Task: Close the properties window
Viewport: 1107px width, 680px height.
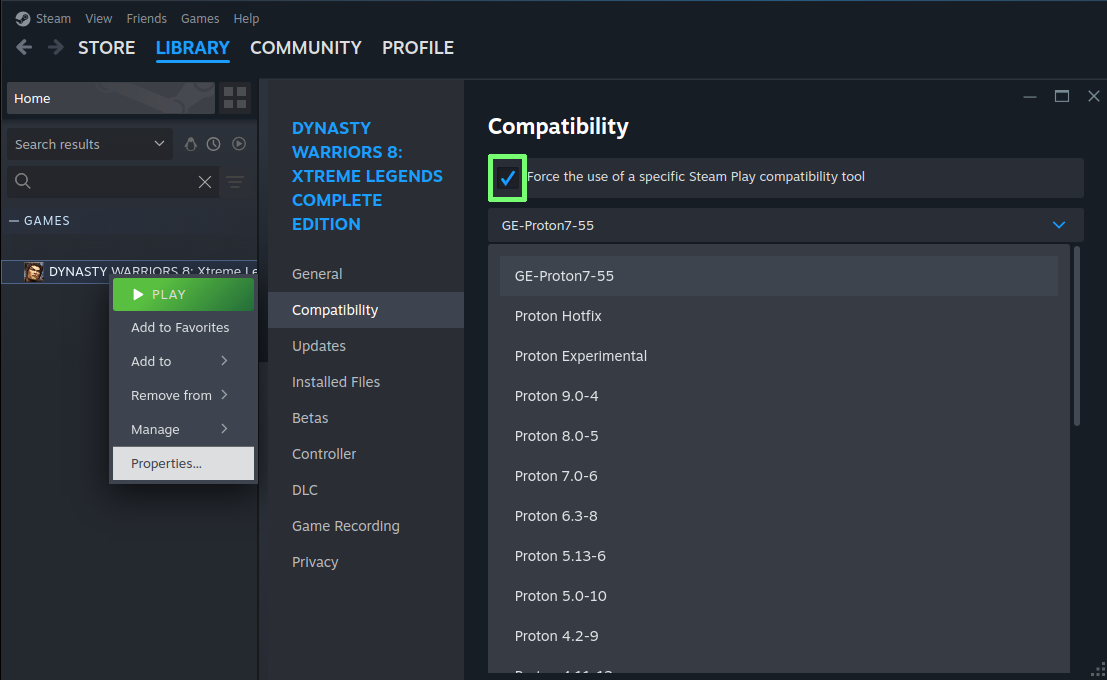Action: point(1094,96)
